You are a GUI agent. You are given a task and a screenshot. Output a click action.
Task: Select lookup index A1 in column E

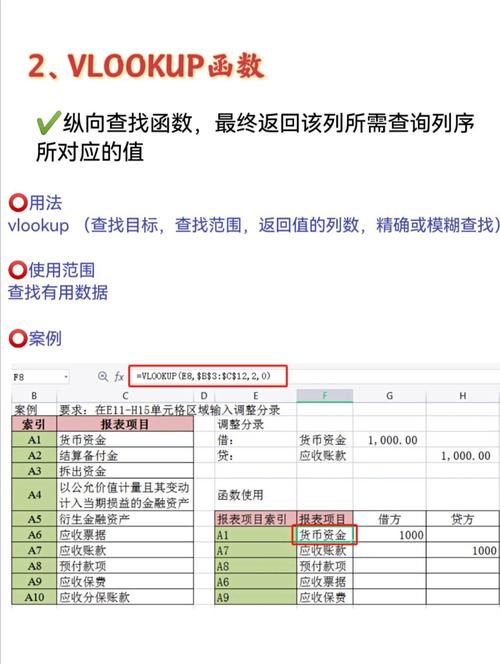click(256, 535)
